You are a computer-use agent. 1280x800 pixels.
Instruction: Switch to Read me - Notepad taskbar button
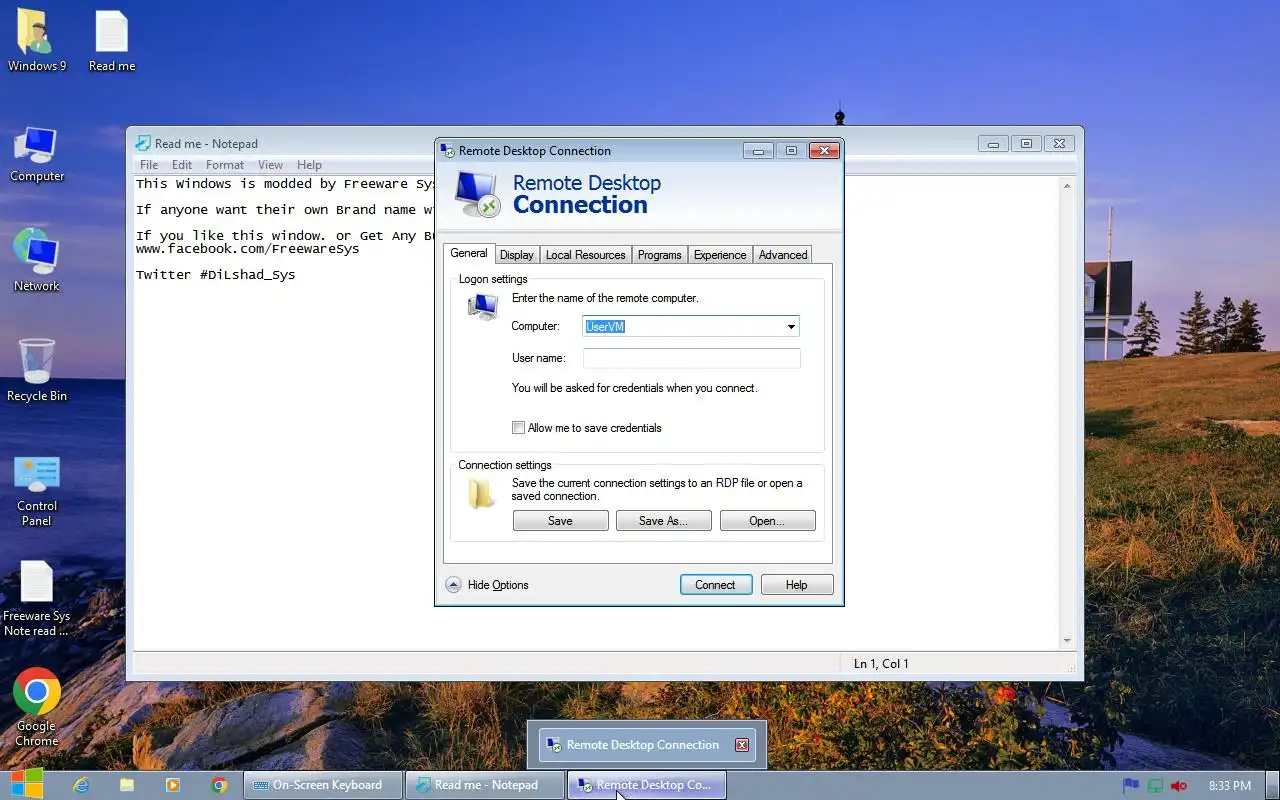(485, 785)
